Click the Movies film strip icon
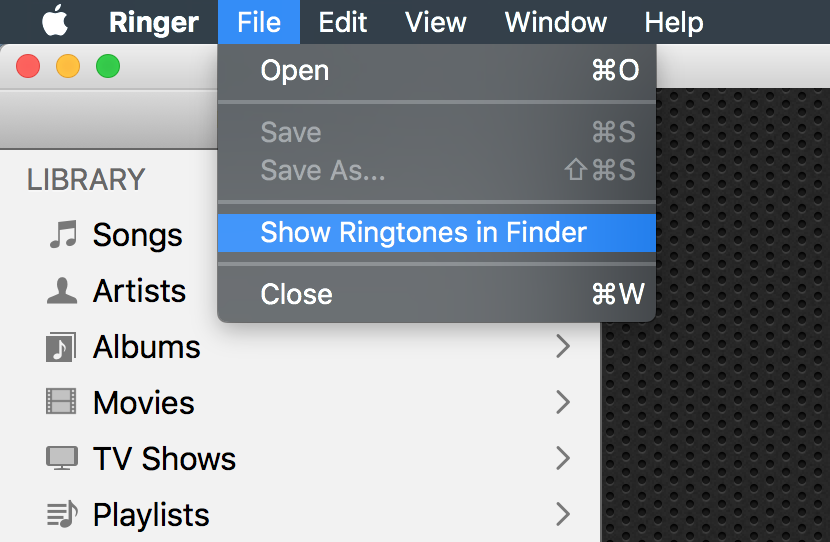 (62, 403)
